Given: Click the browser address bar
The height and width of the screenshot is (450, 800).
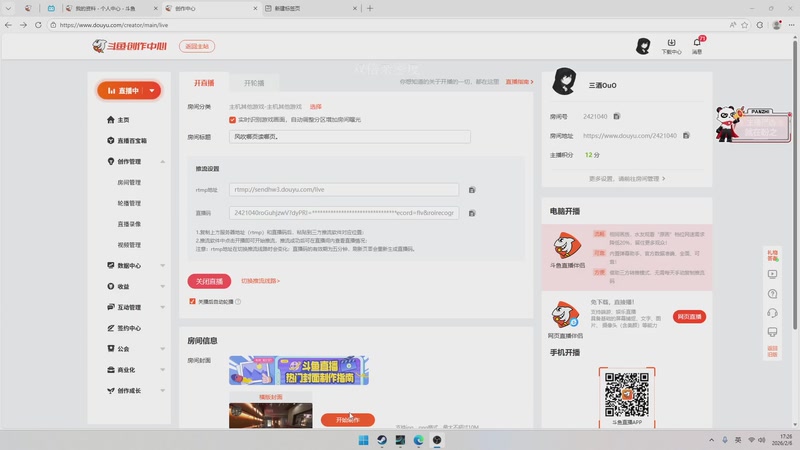Looking at the screenshot, I should click(388, 25).
